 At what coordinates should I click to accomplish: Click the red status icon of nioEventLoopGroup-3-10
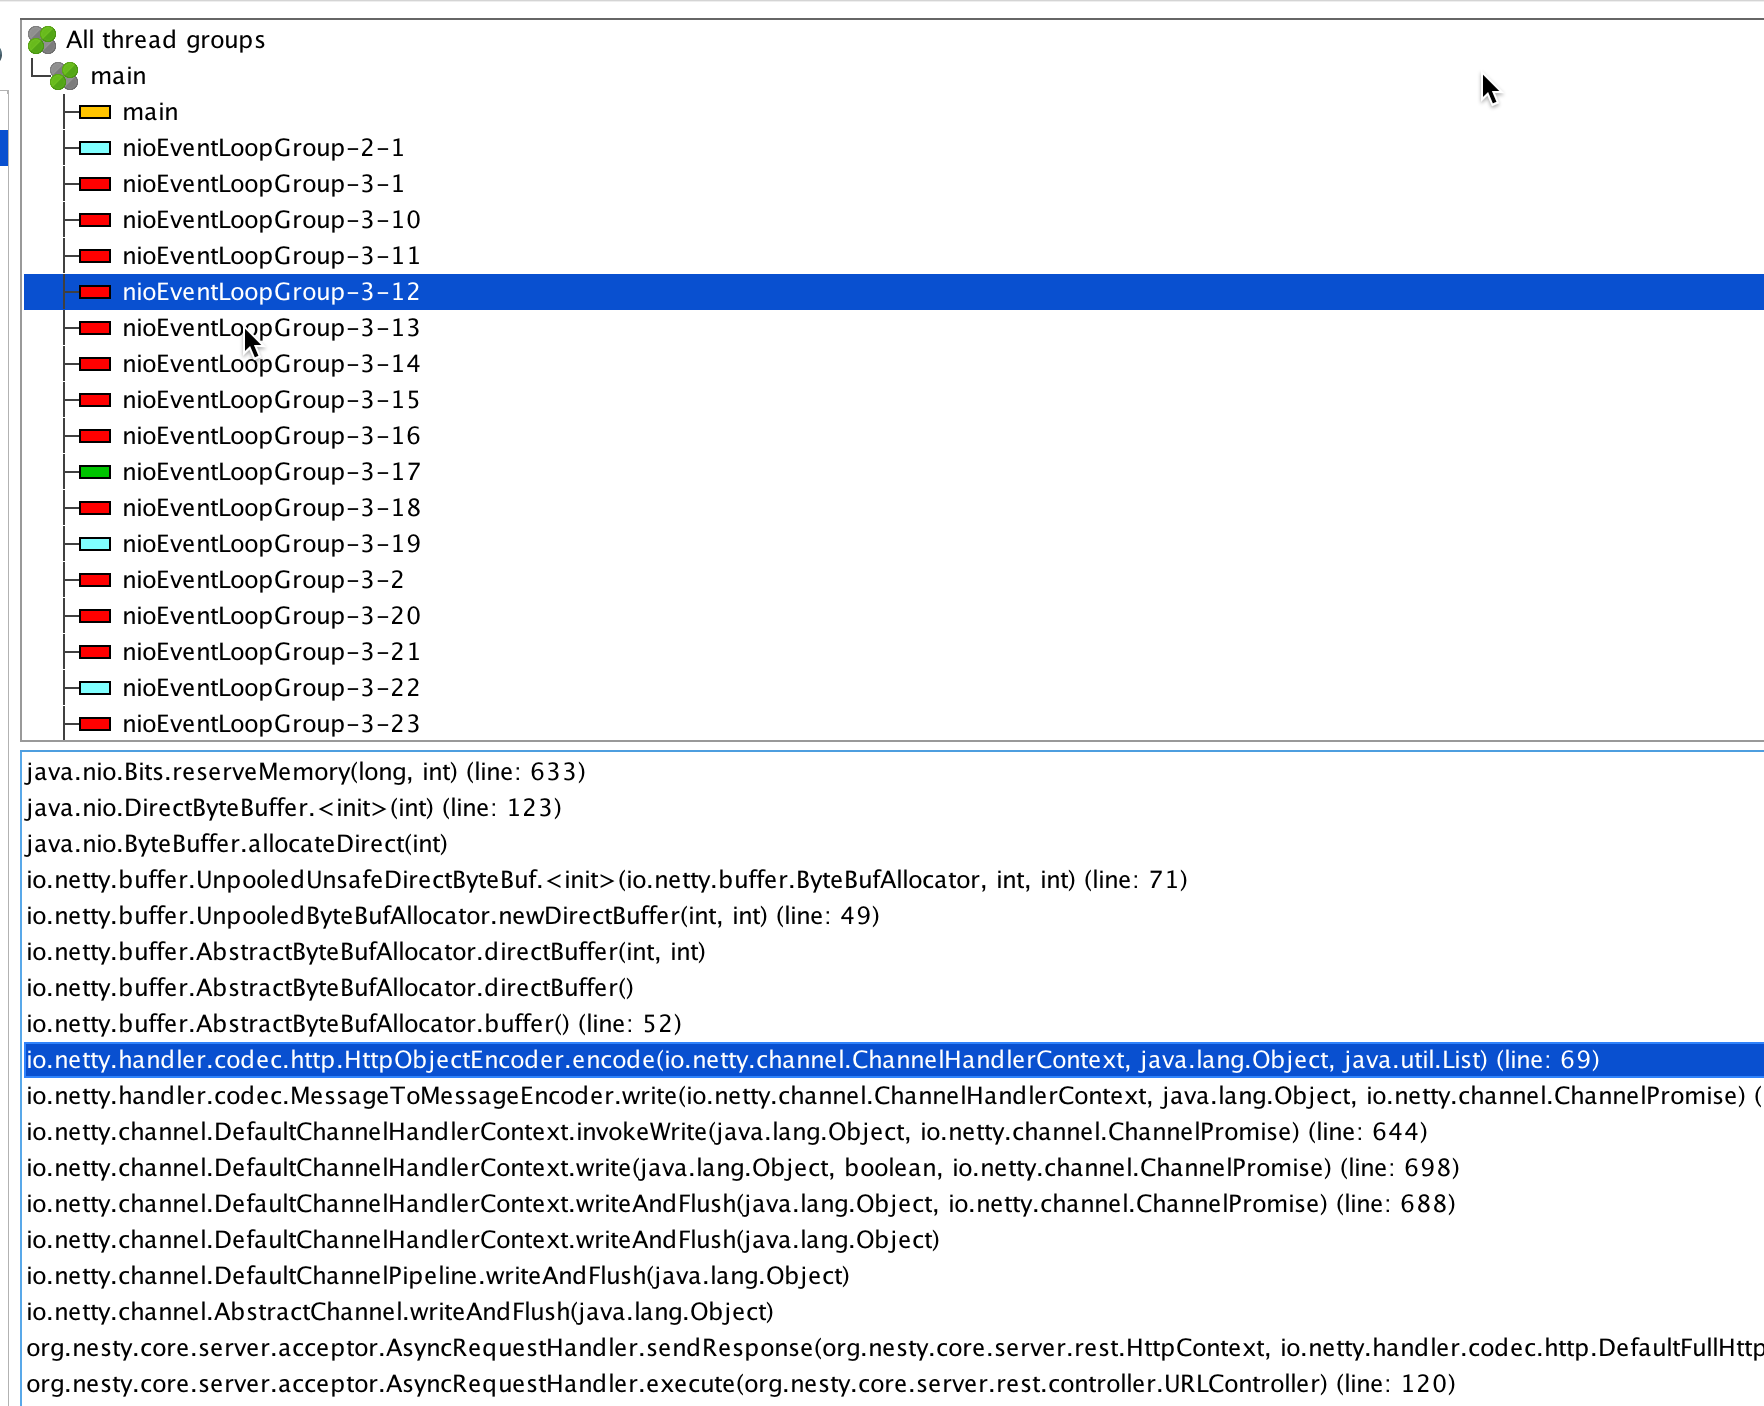(95, 220)
